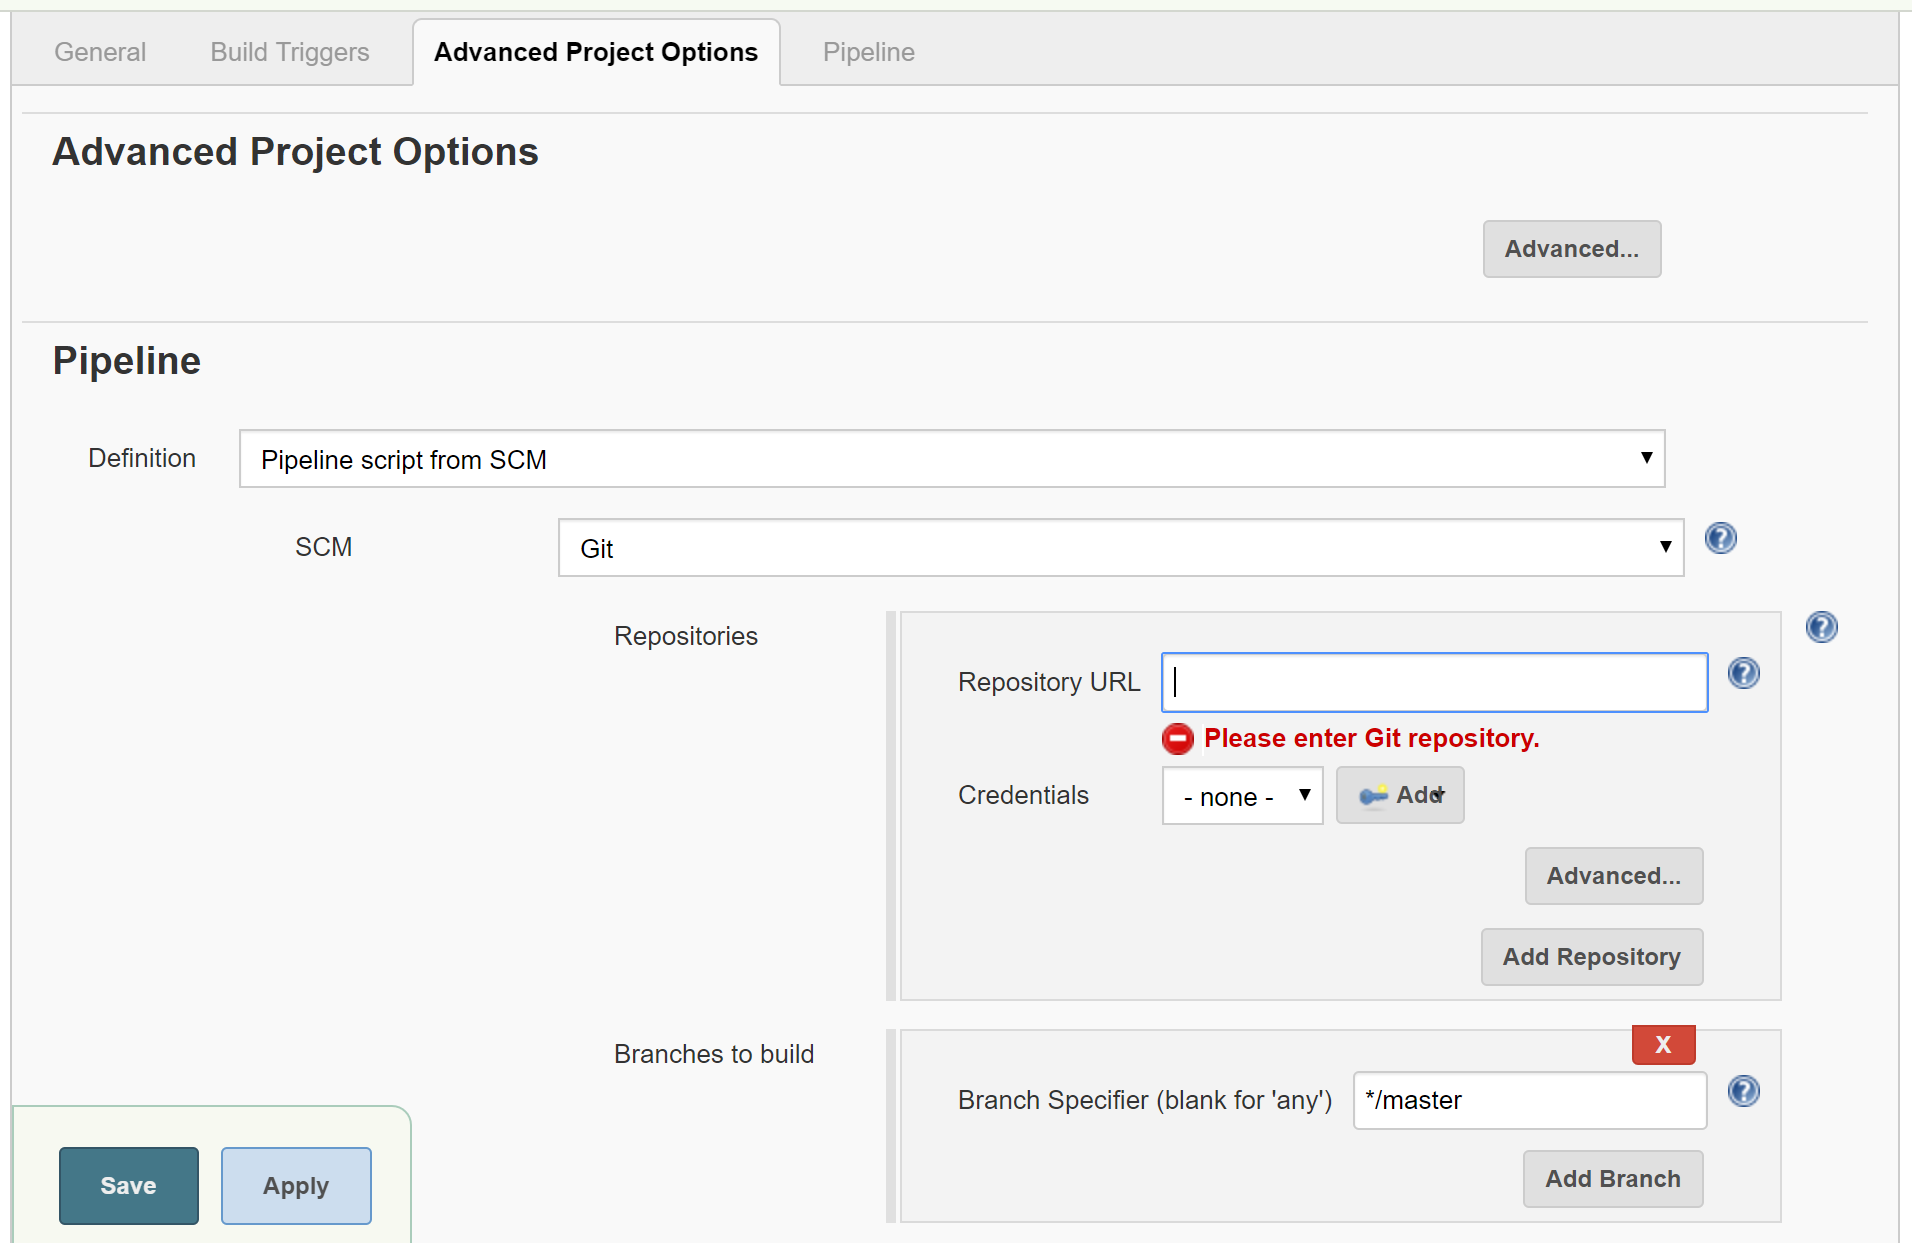This screenshot has width=1912, height=1243.
Task: Expand the SCM Git dropdown
Action: [x=1120, y=548]
